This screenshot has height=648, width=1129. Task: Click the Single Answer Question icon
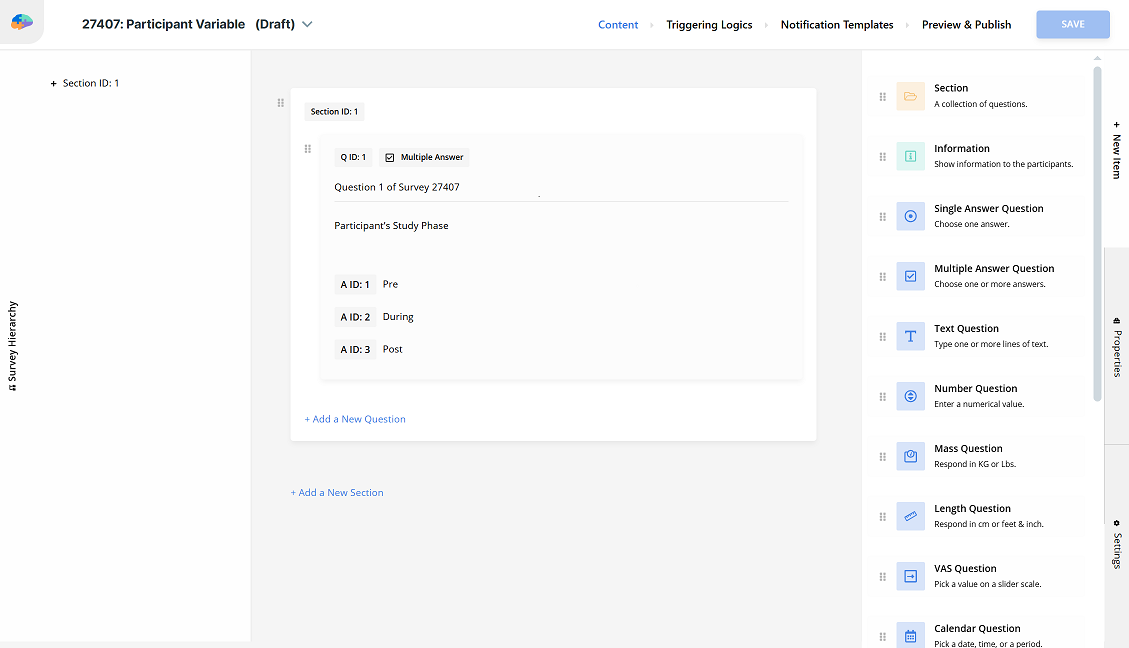(x=910, y=216)
